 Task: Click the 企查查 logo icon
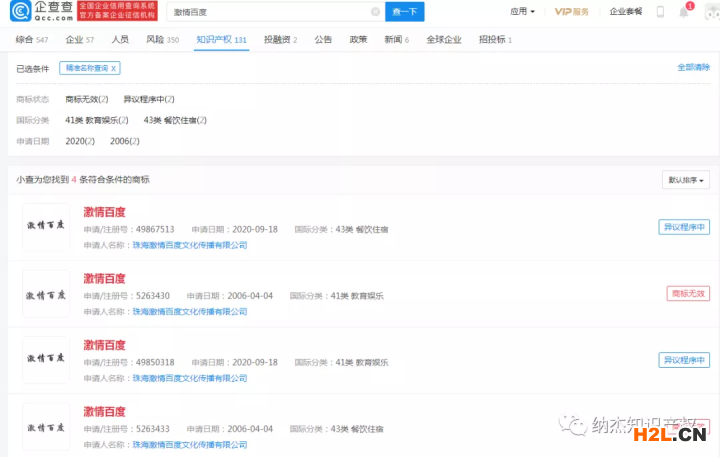click(x=16, y=12)
